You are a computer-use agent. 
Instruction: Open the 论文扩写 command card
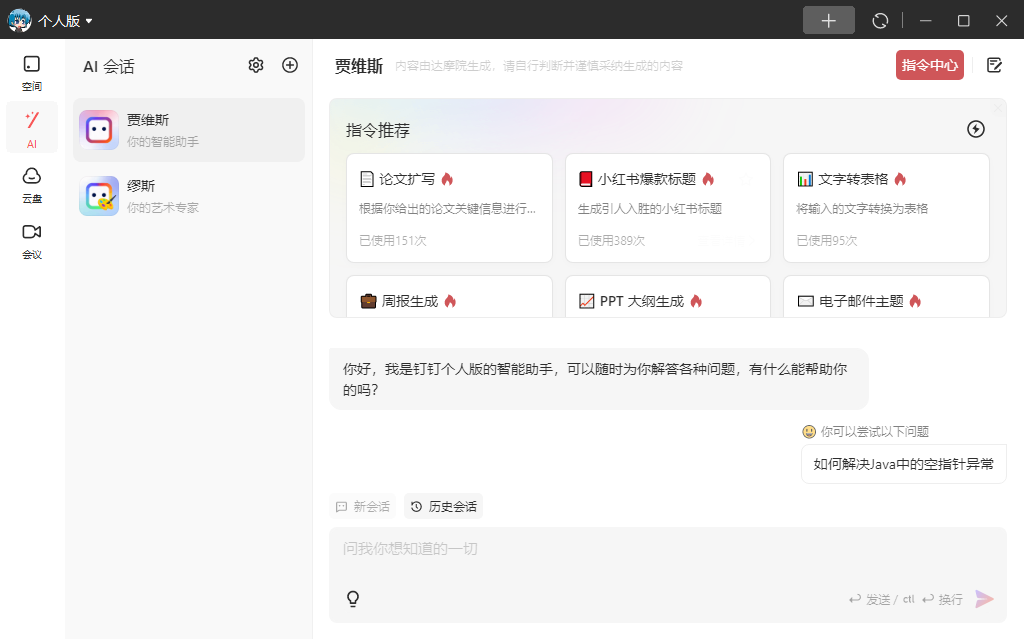(449, 208)
